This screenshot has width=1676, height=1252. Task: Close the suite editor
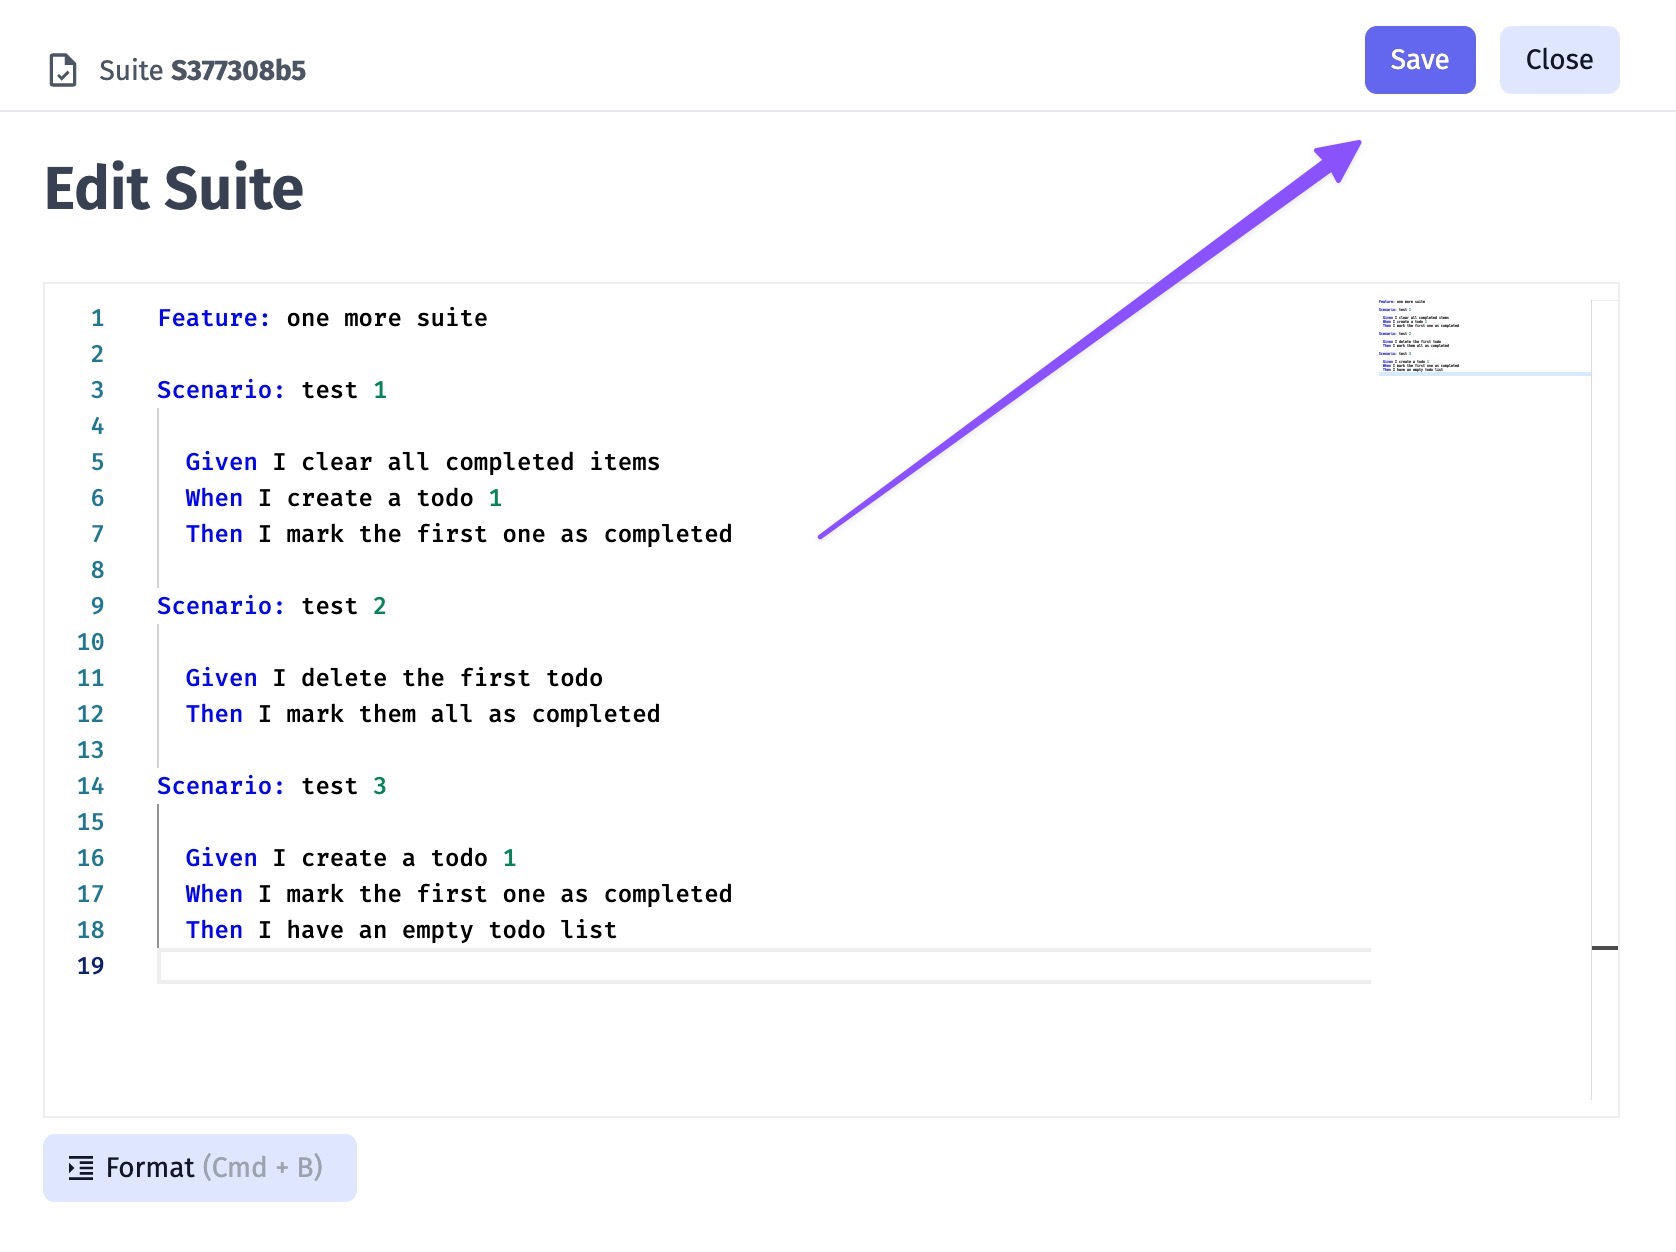click(x=1558, y=60)
